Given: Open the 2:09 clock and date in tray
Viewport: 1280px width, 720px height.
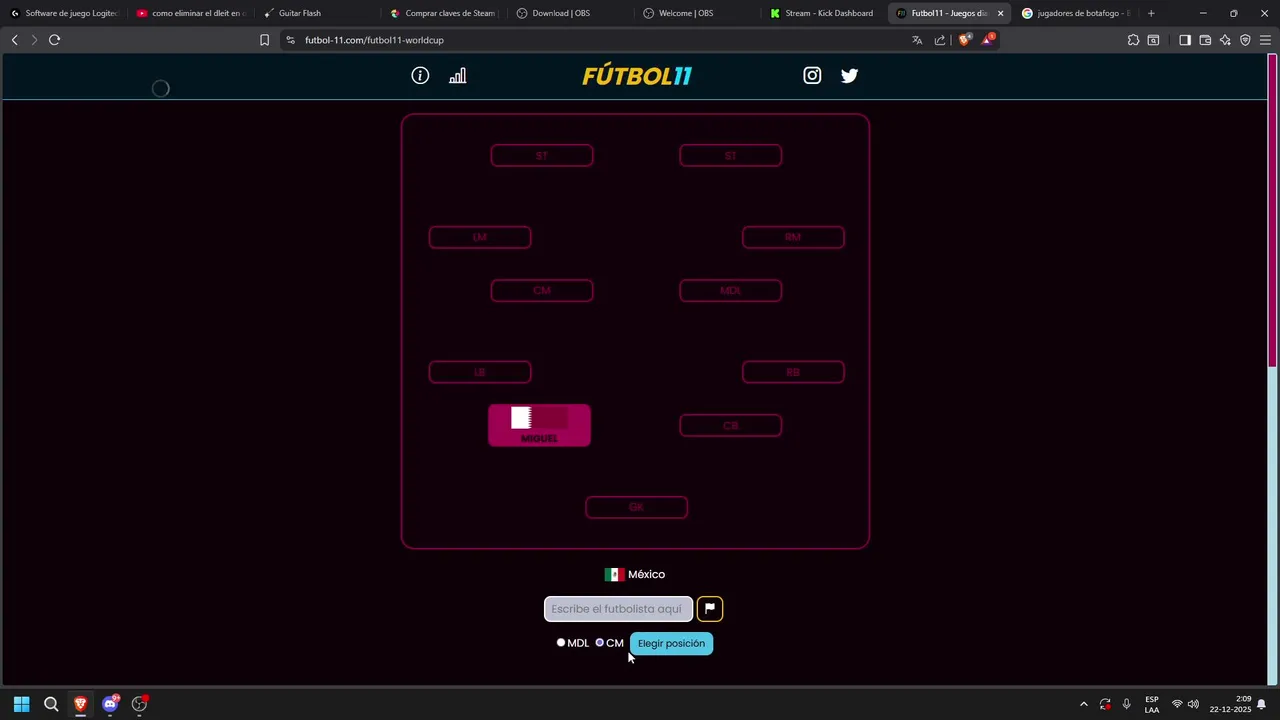Looking at the screenshot, I should pyautogui.click(x=1231, y=704).
